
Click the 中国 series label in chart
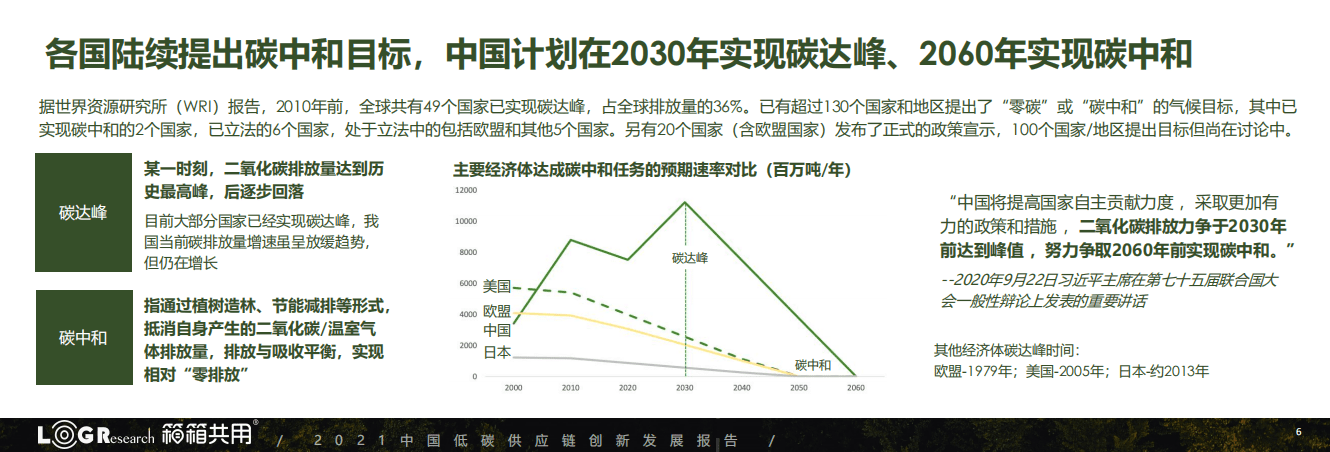pyautogui.click(x=497, y=330)
